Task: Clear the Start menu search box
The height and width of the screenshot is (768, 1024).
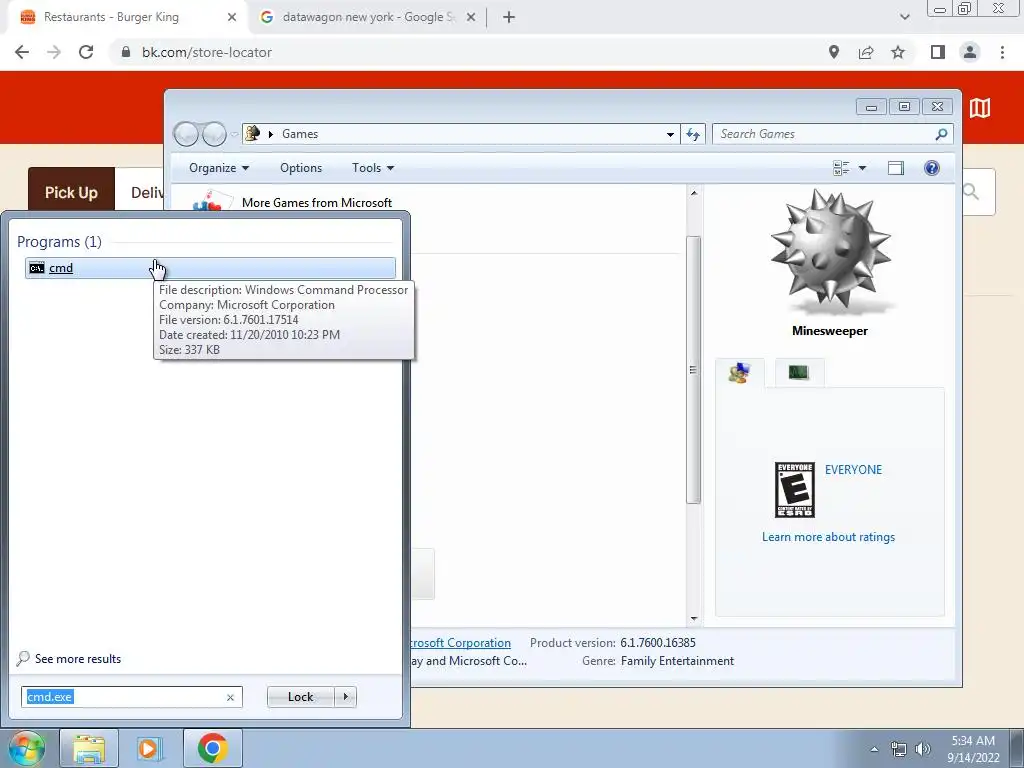Action: [230, 697]
